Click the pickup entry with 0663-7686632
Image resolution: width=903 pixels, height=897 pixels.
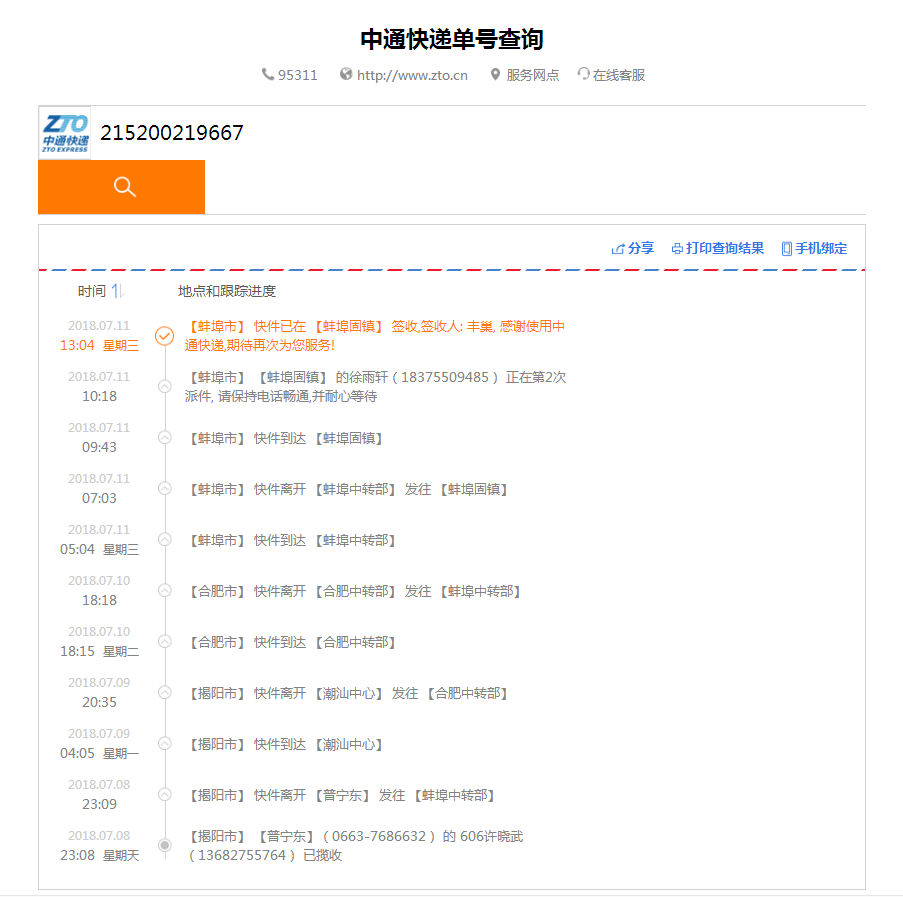pos(354,846)
